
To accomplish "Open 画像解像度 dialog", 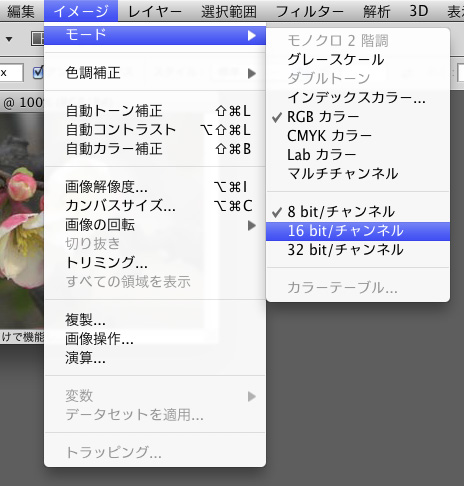I will 155,187.
